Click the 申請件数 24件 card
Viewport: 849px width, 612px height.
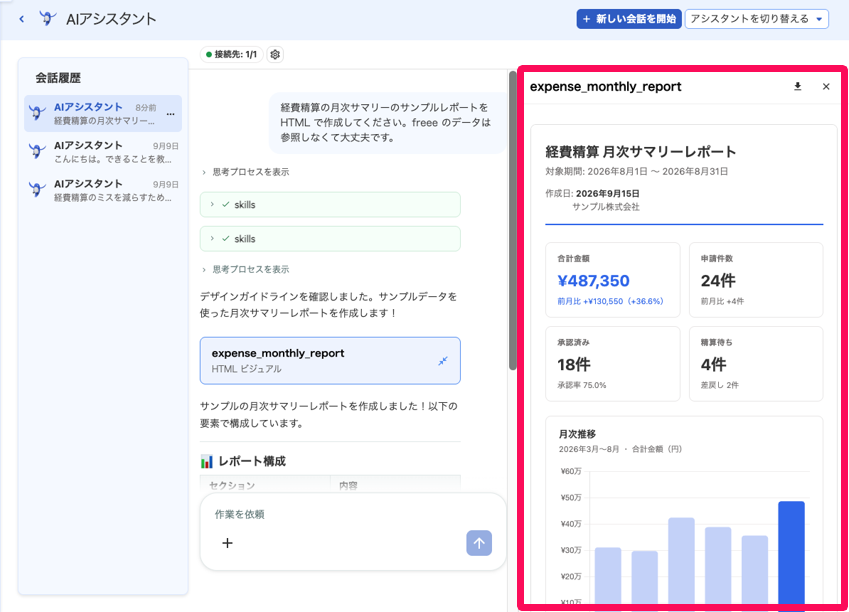[756, 280]
